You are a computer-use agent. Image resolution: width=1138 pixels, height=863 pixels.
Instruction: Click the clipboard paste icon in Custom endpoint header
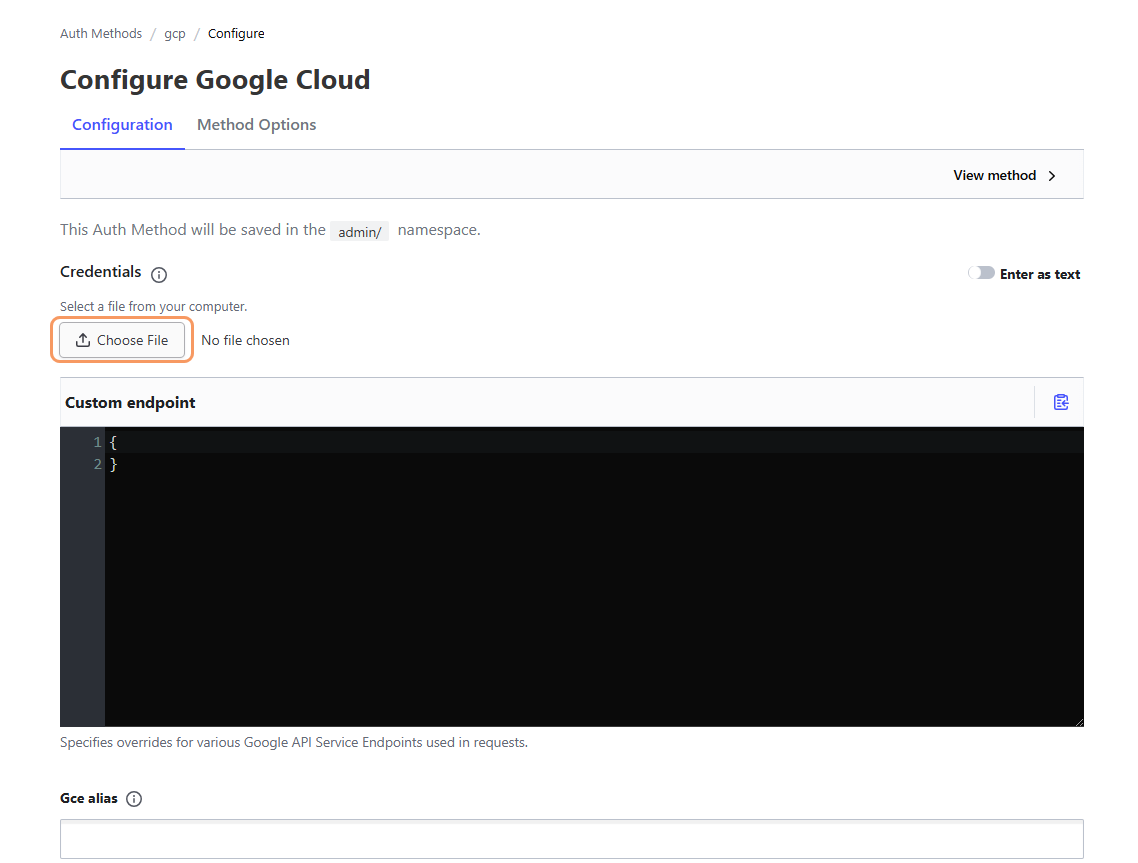[x=1060, y=401]
